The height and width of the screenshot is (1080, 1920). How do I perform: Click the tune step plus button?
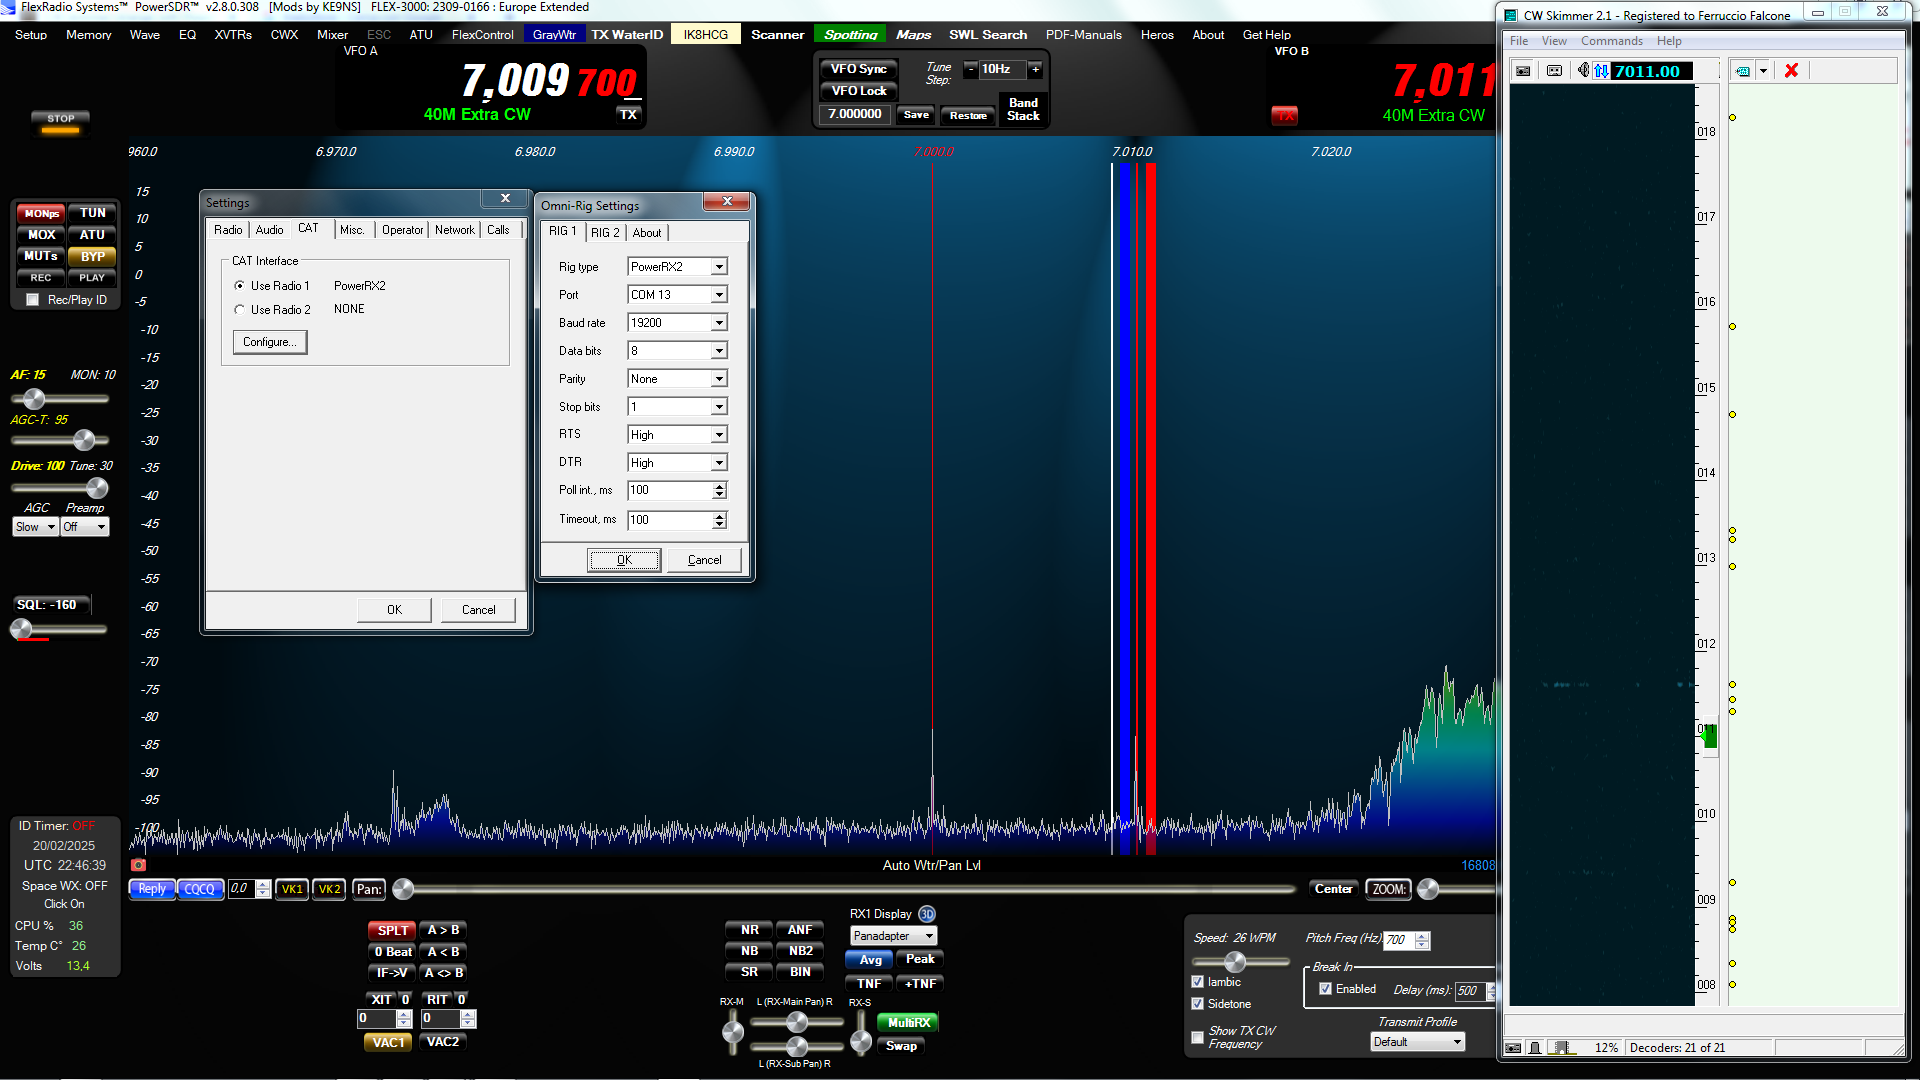point(1035,69)
